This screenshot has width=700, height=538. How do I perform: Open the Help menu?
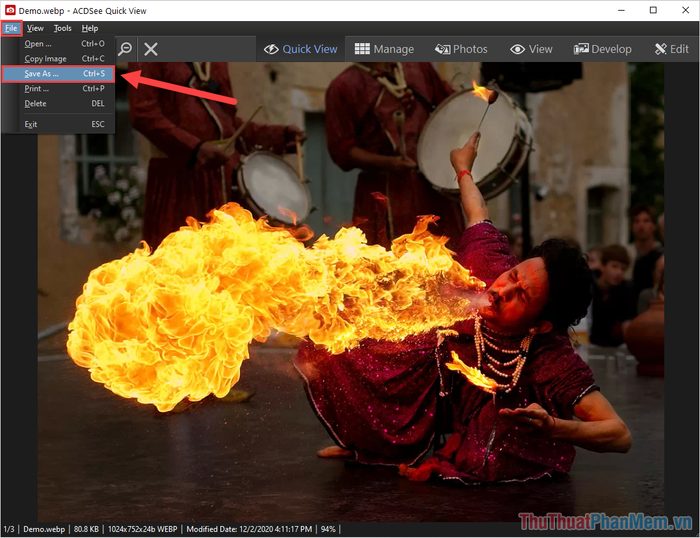[90, 28]
